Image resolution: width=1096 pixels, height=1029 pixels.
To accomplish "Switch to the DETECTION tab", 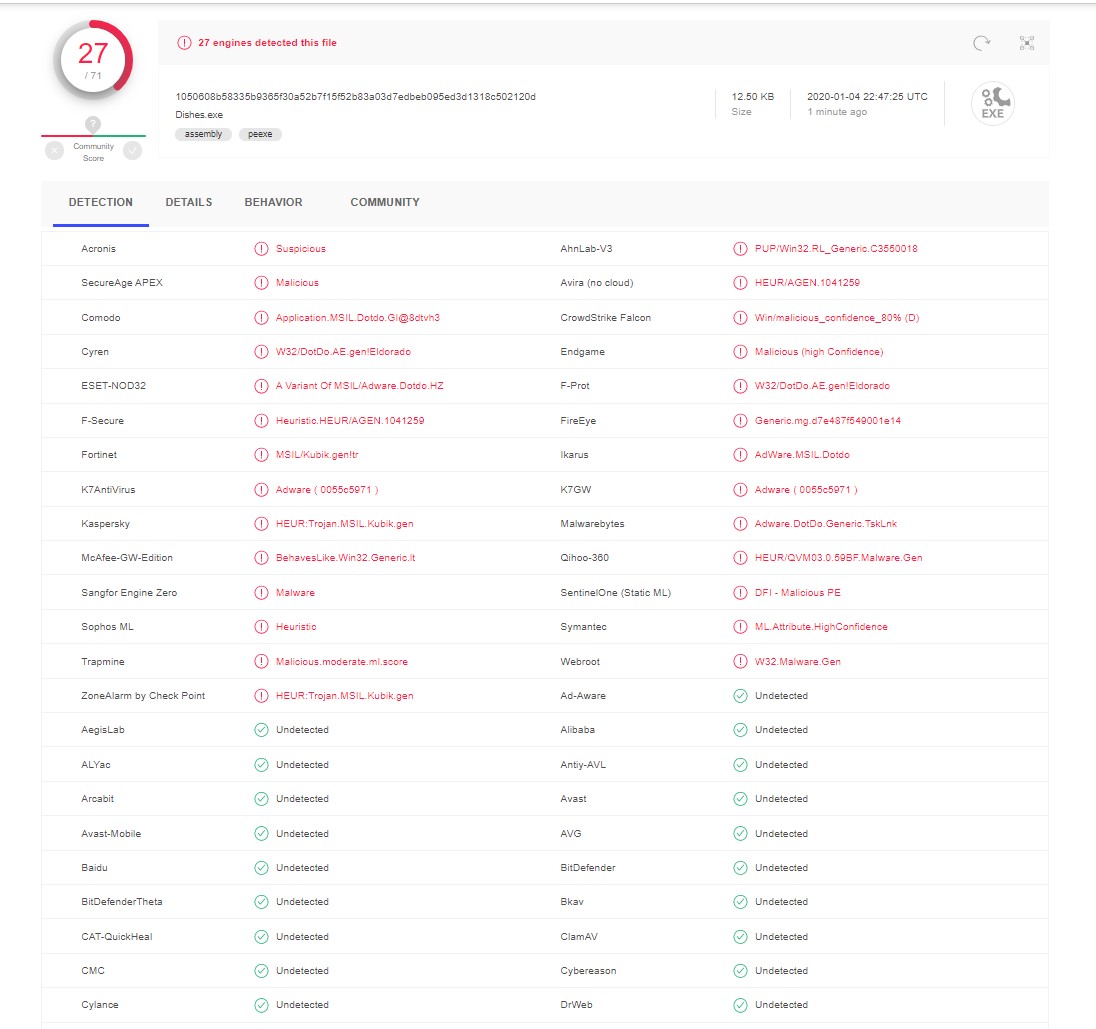I will point(101,202).
